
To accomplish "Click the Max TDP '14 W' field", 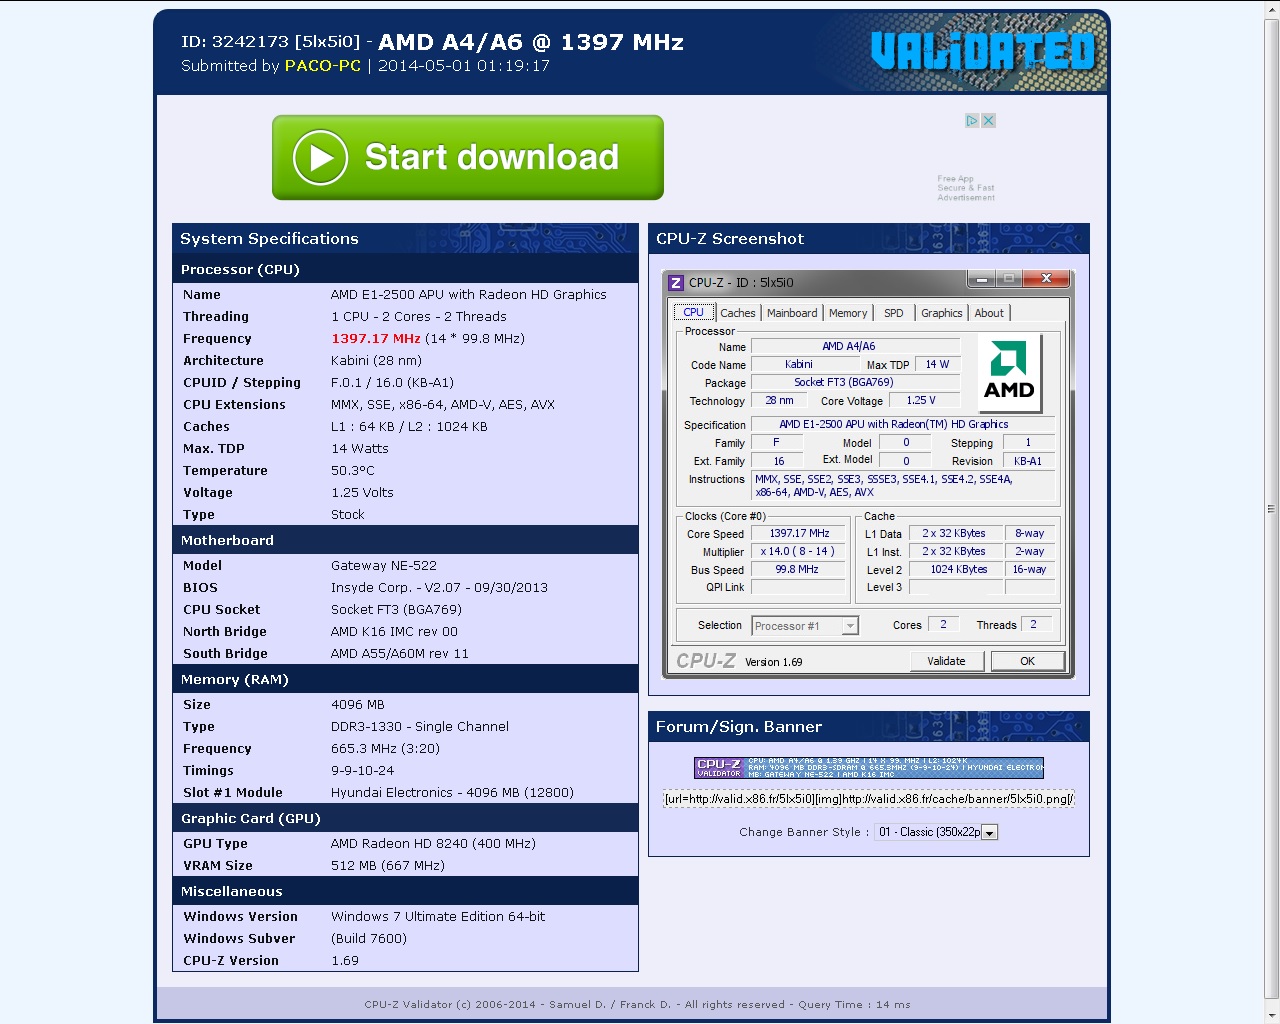I will pyautogui.click(x=937, y=364).
